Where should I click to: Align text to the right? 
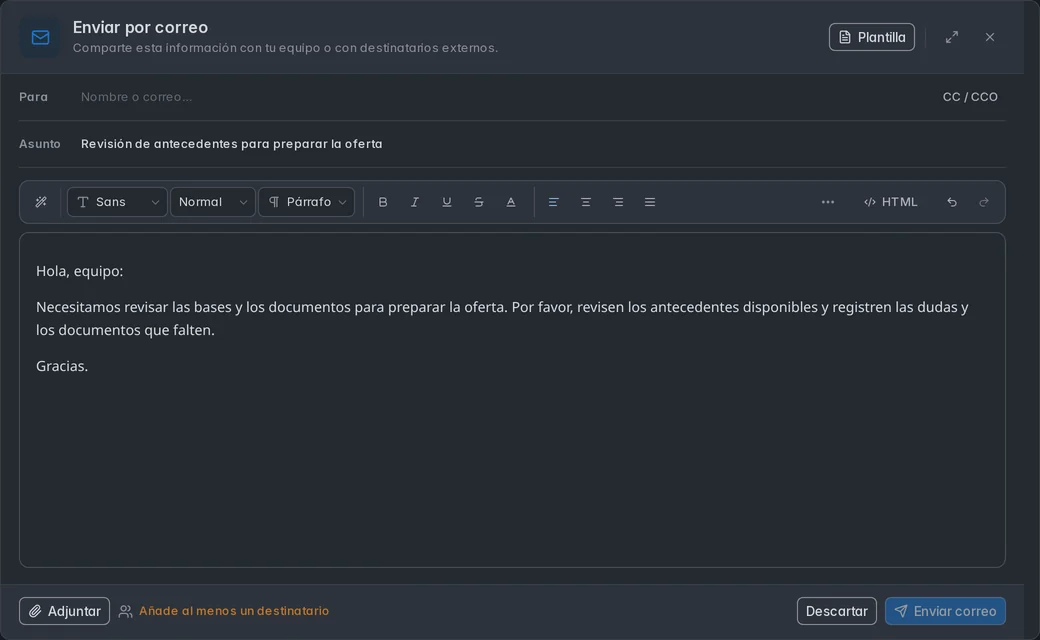click(618, 202)
